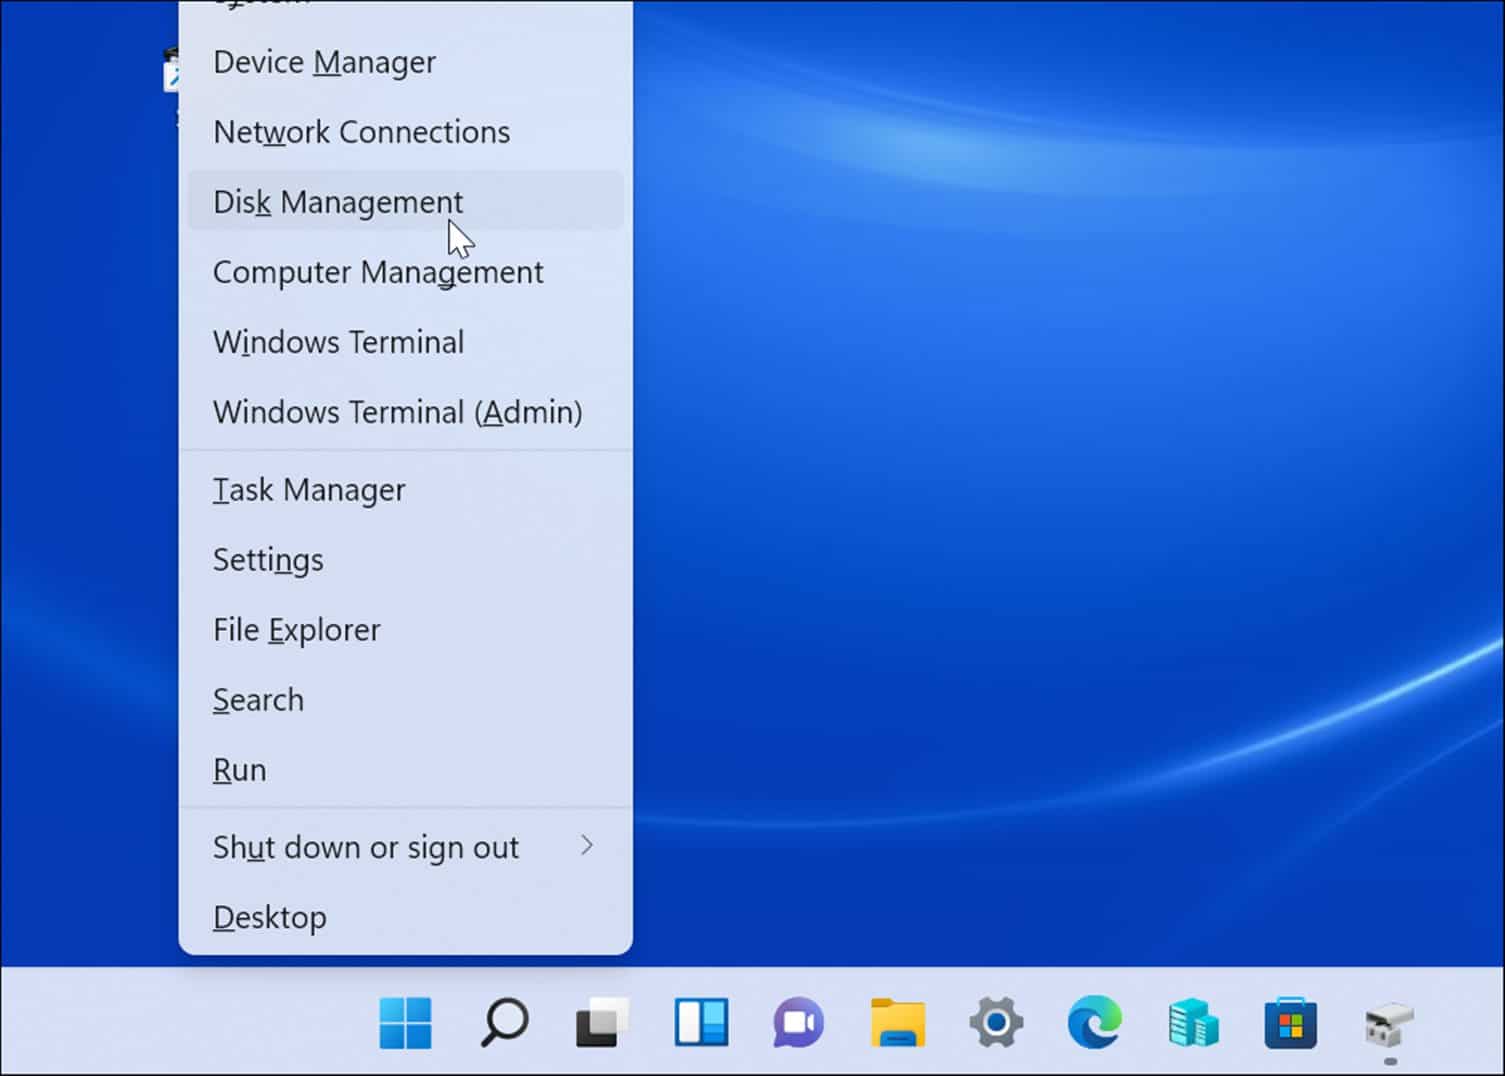
Task: Open Task Manager from the menu
Action: coord(308,489)
